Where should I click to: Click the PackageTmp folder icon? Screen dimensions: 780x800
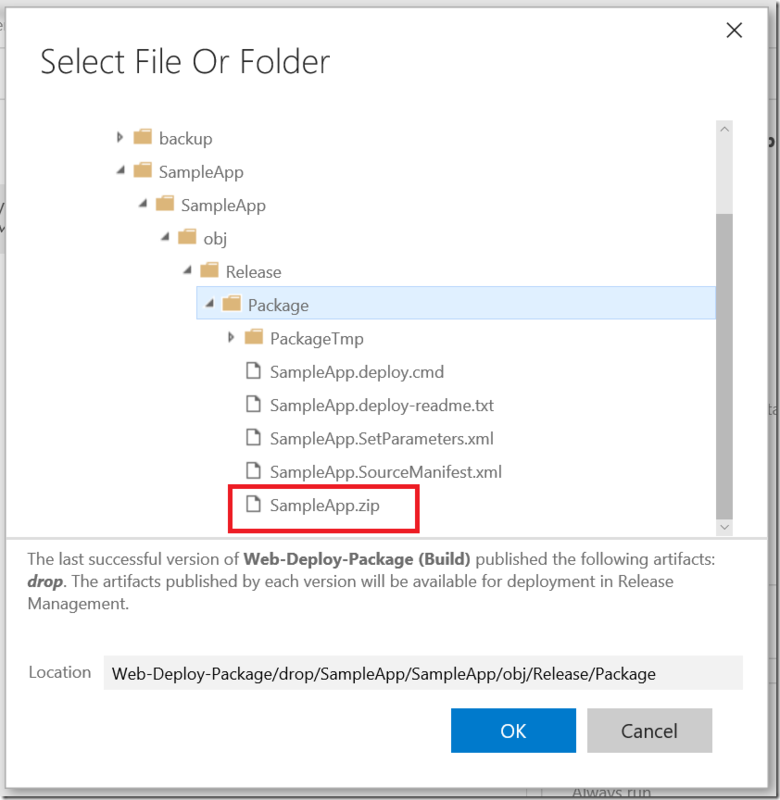click(x=254, y=337)
